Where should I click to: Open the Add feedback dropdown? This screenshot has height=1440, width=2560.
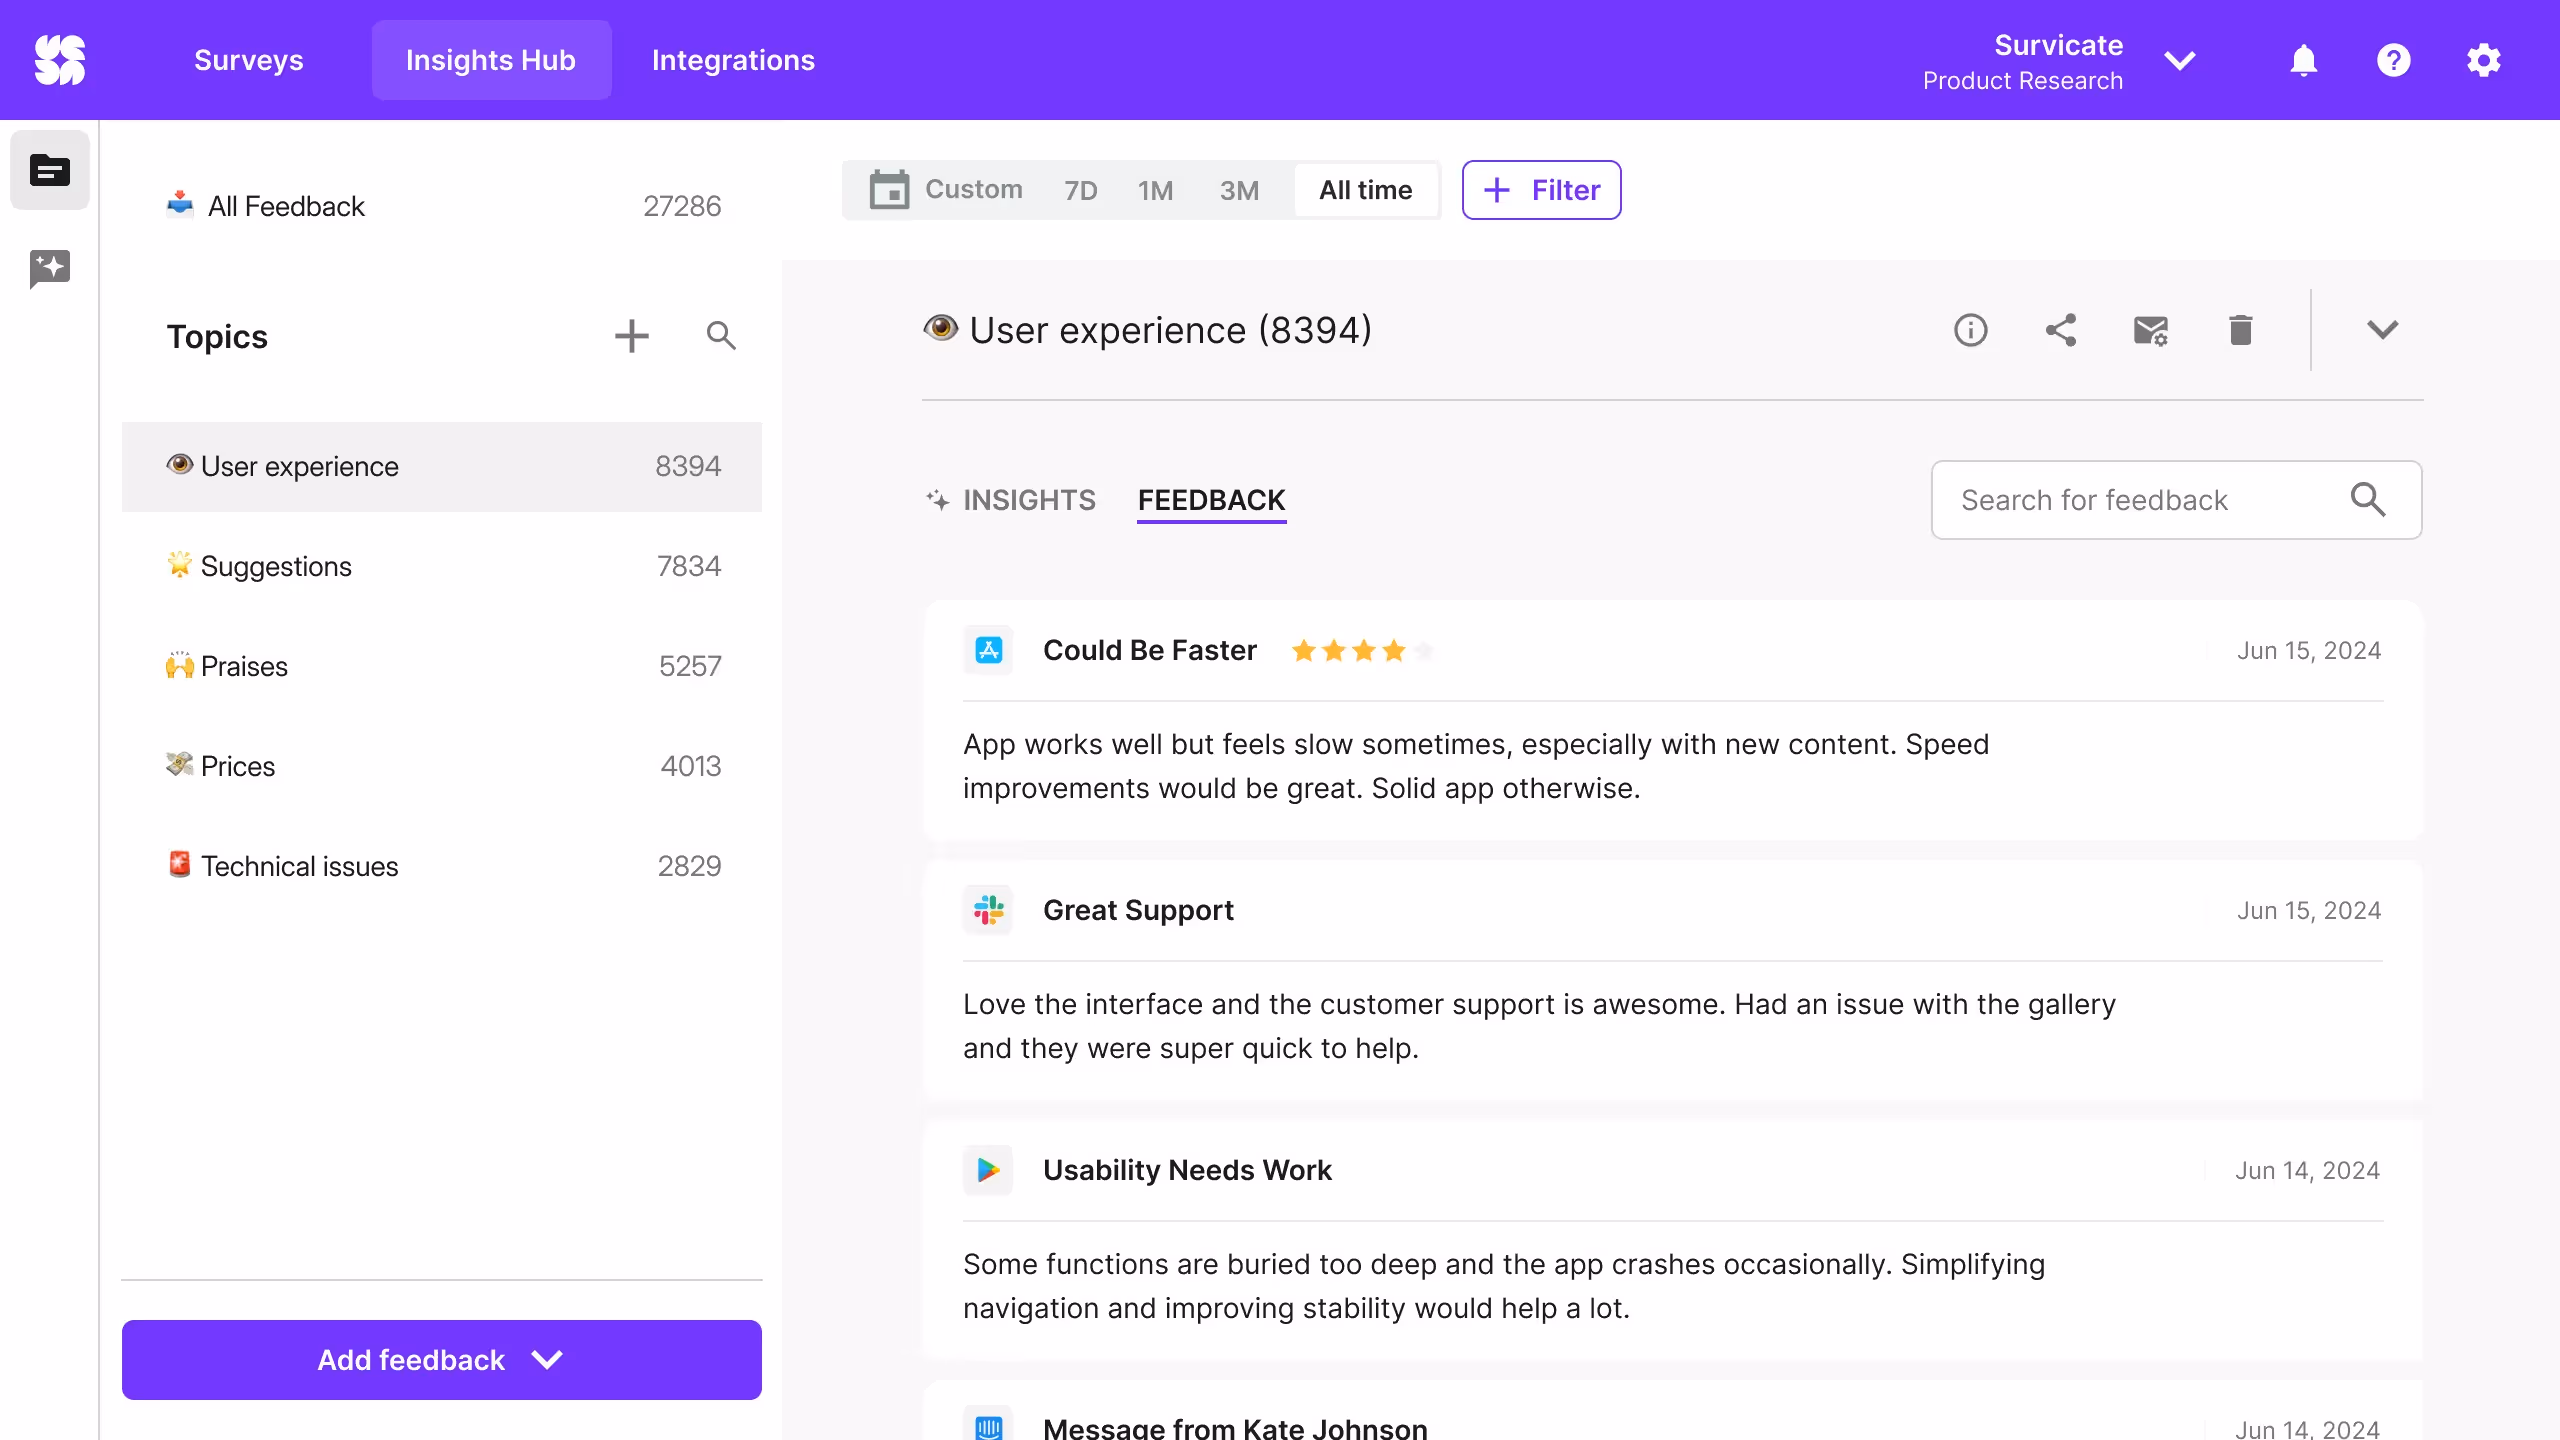point(442,1360)
